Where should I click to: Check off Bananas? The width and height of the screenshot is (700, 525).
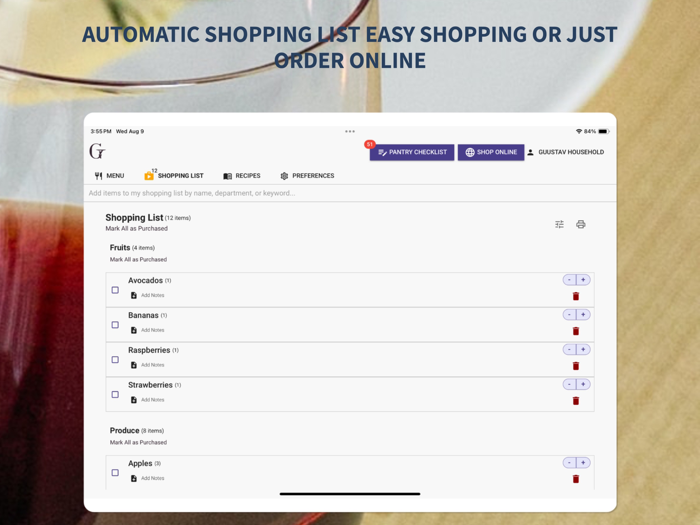click(115, 325)
